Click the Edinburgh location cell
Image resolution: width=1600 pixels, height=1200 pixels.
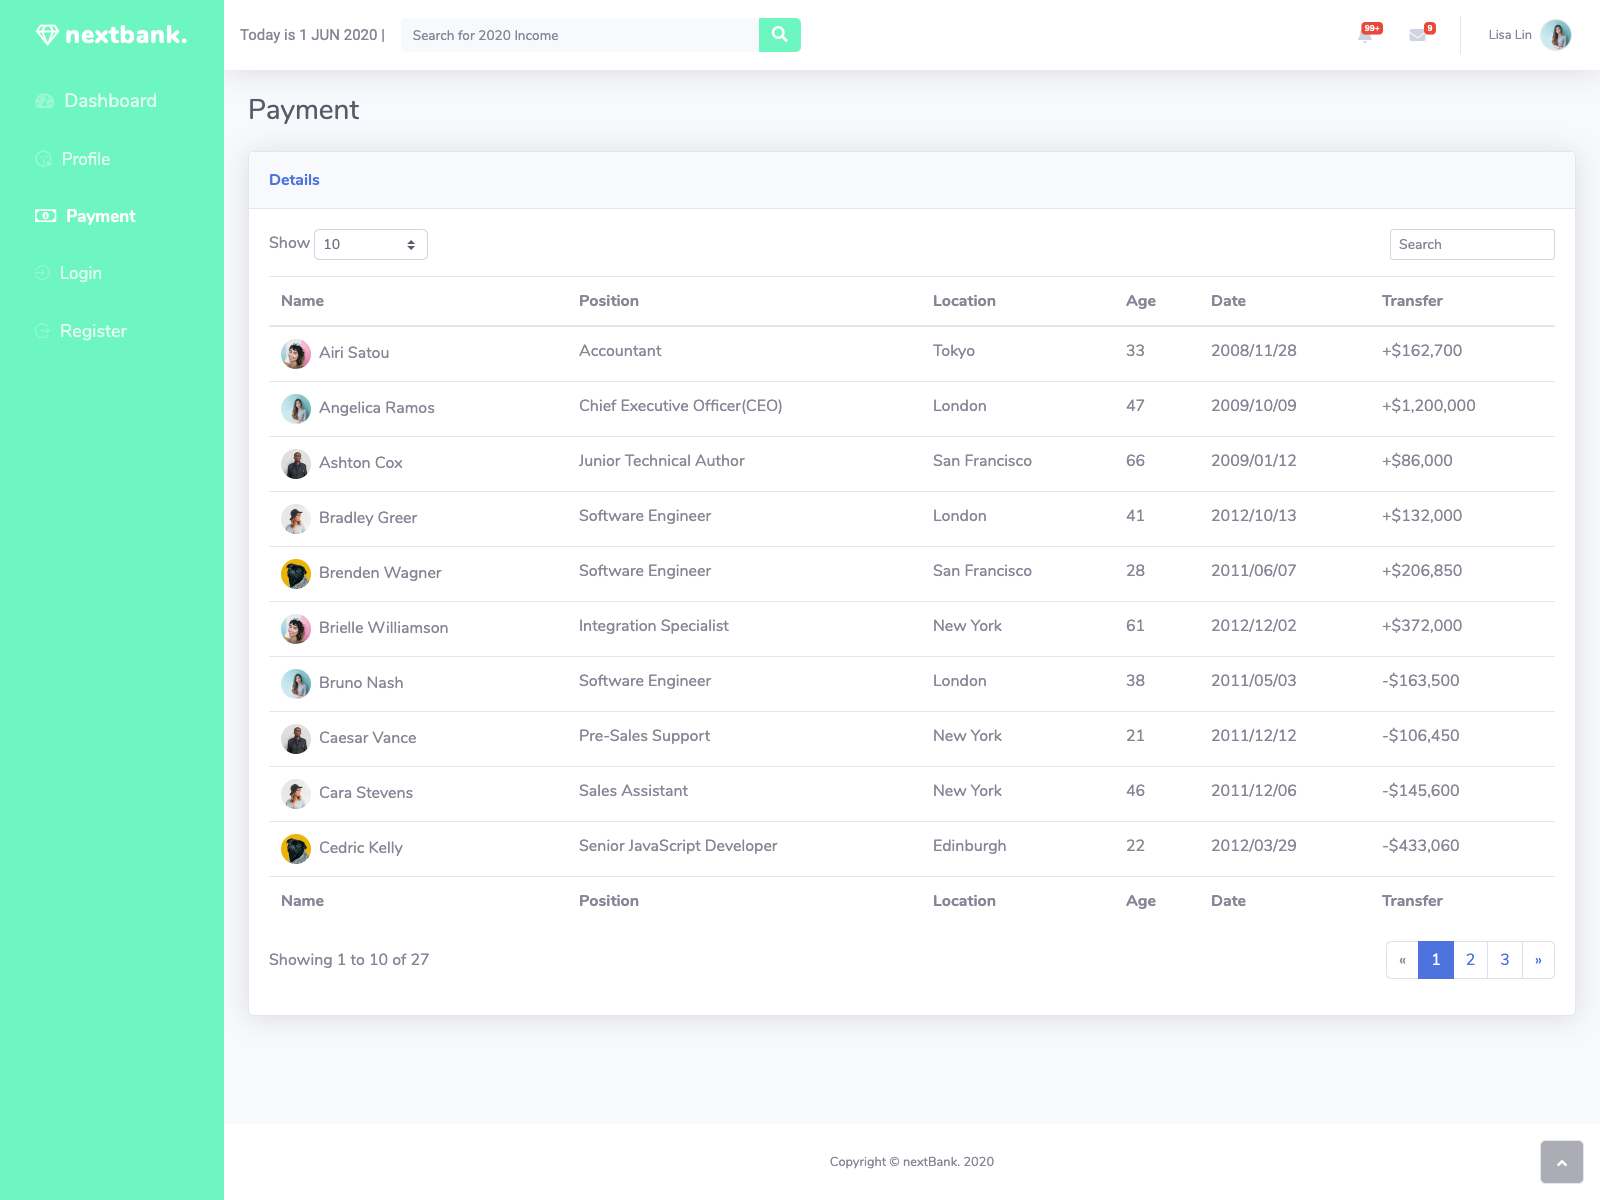[x=969, y=846]
